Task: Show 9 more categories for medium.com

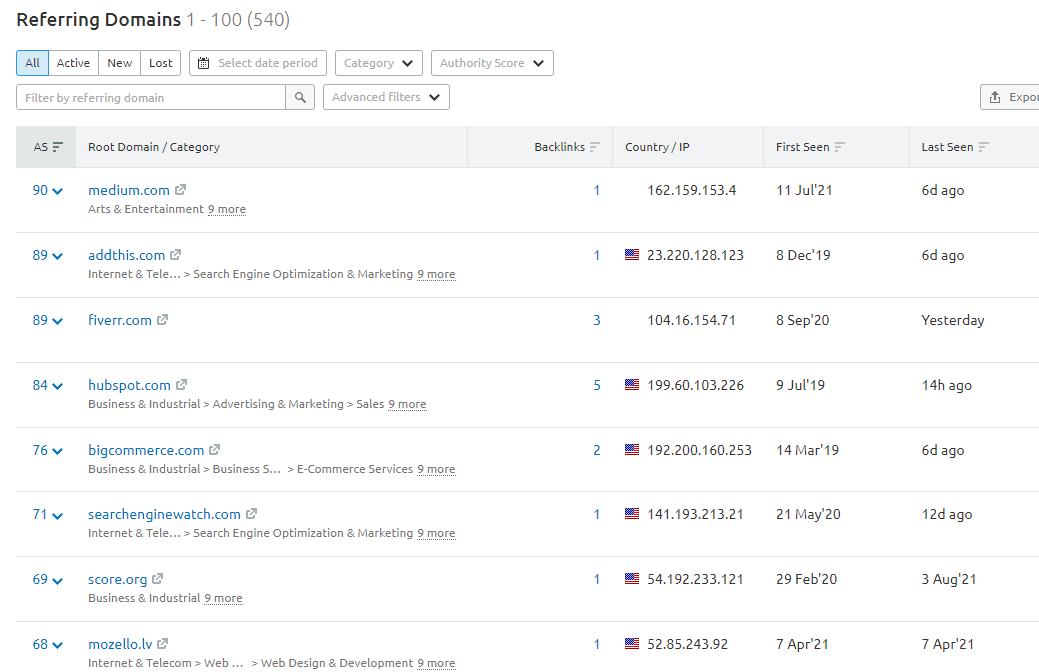Action: pos(227,209)
